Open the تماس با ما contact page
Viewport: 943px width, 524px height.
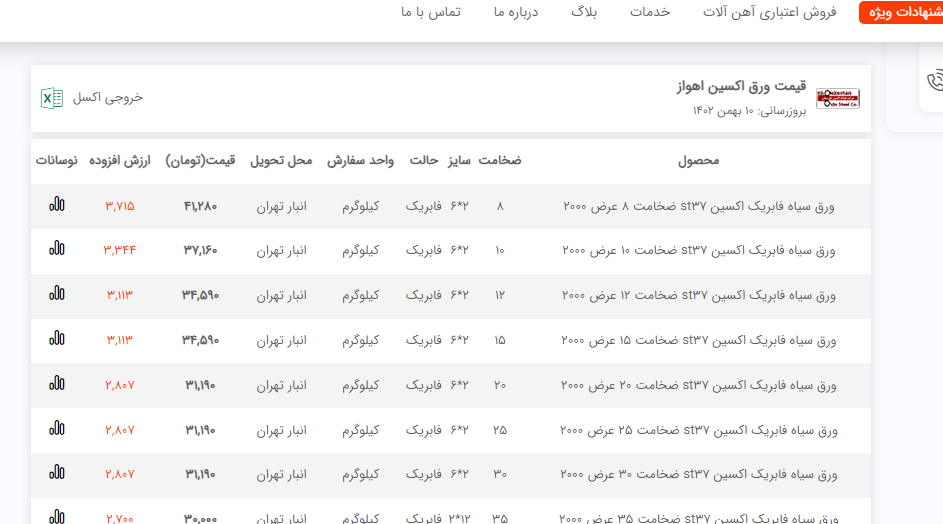[430, 13]
